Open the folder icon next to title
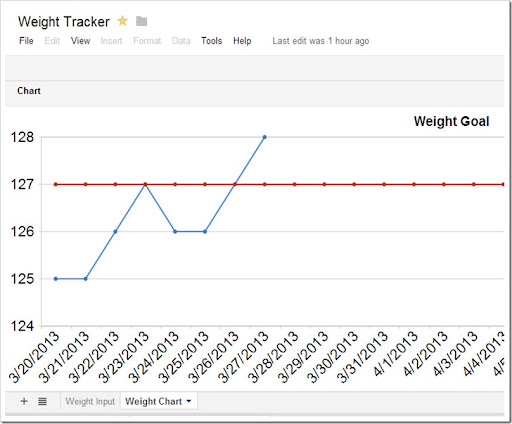This screenshot has height=424, width=512. 141,21
